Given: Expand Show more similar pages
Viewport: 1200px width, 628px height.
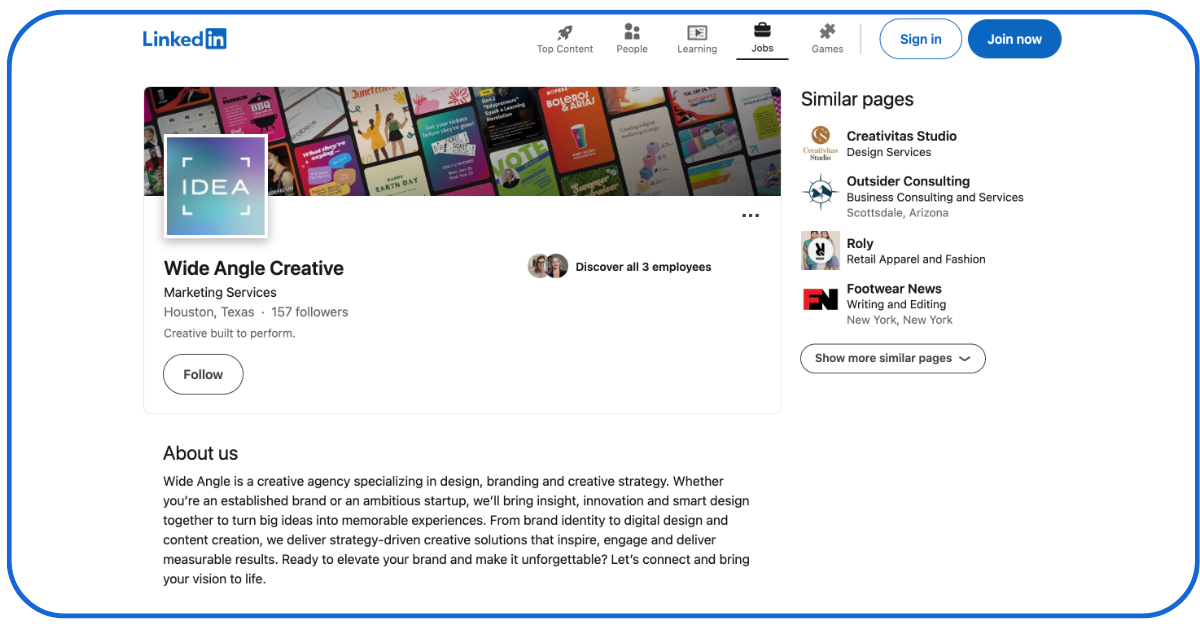Looking at the screenshot, I should [892, 358].
